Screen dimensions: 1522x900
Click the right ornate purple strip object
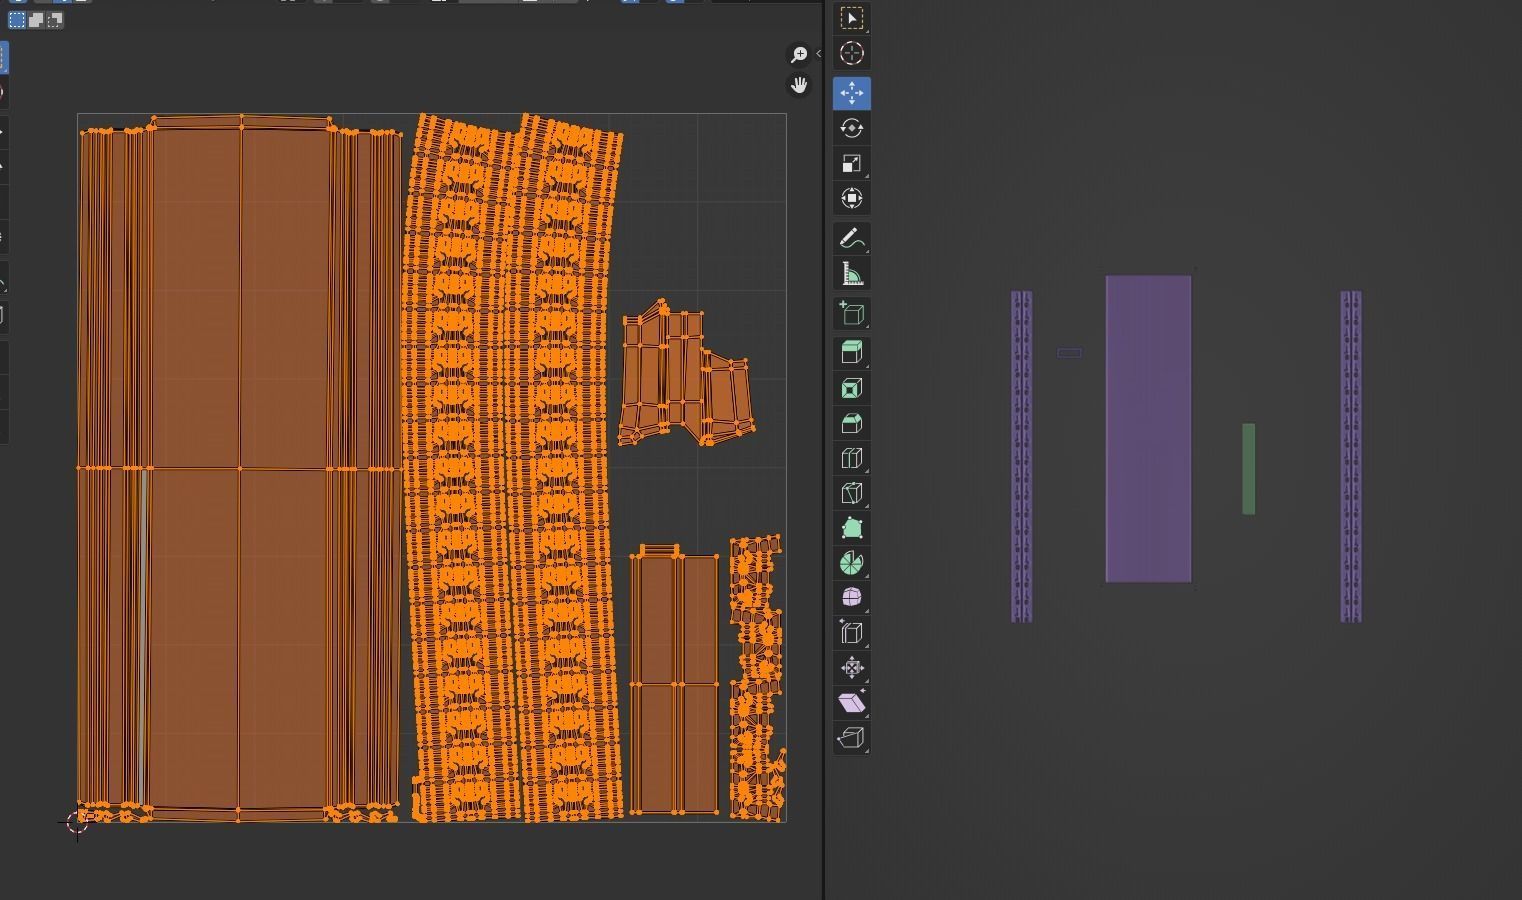[1351, 457]
